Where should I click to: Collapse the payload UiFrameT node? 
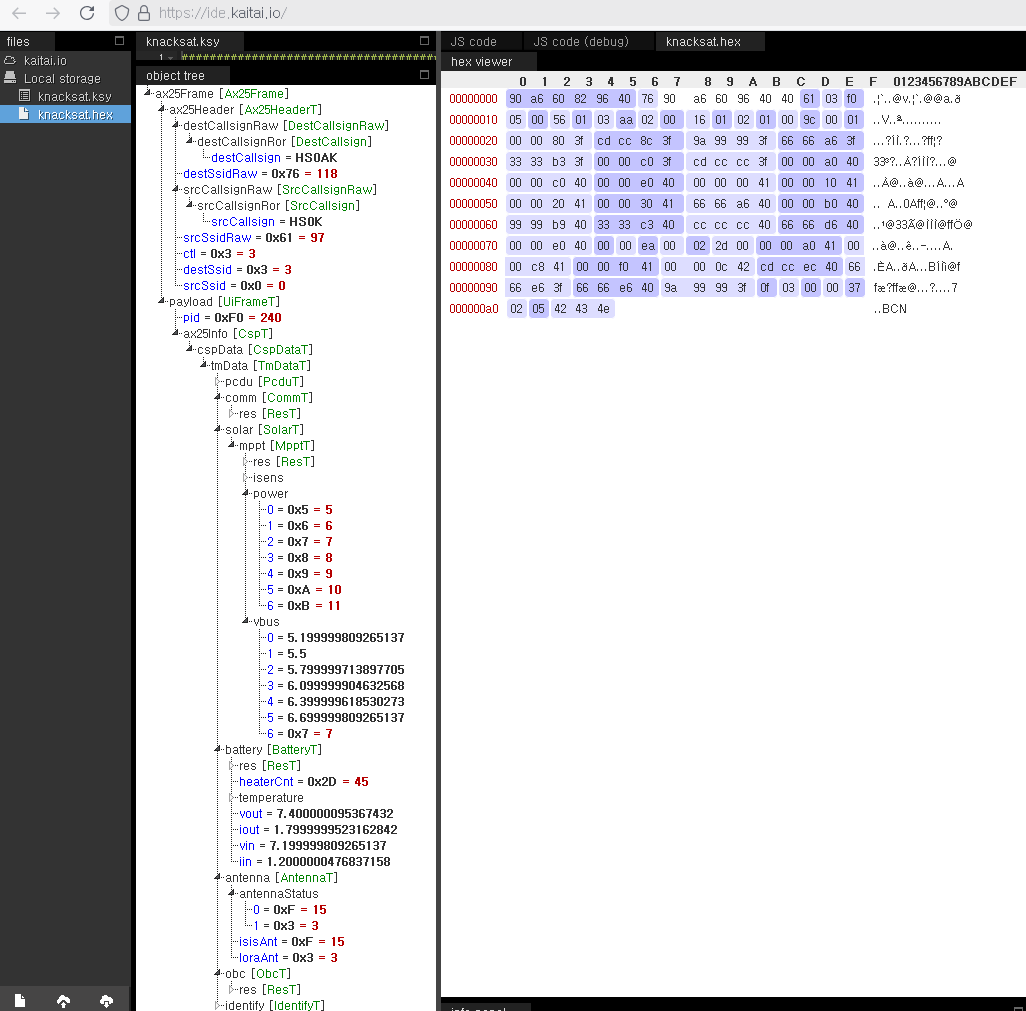(162, 301)
